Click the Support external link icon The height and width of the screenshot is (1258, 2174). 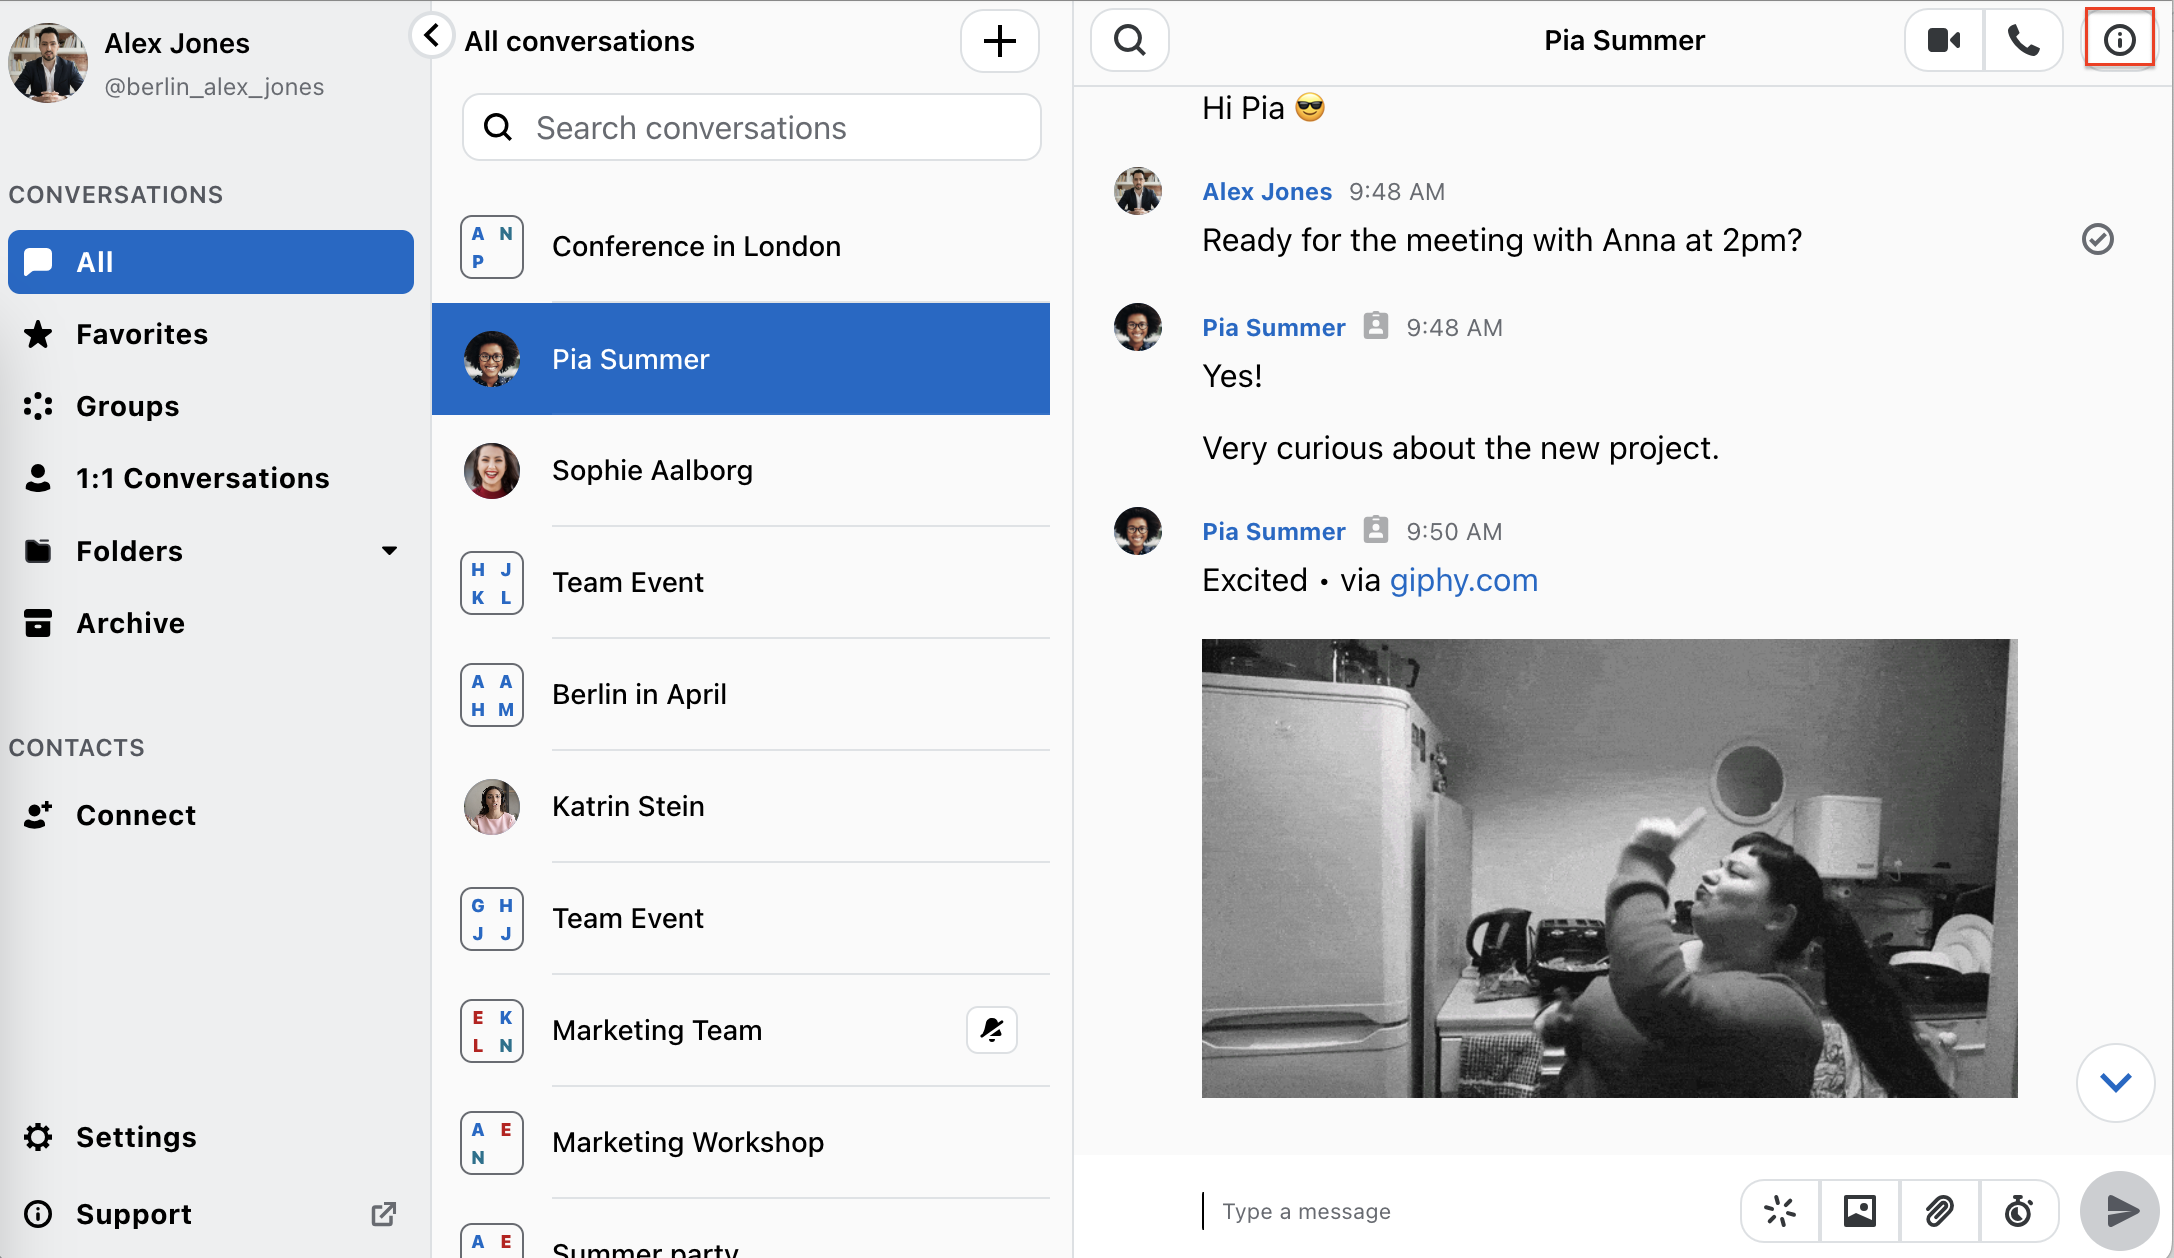click(384, 1214)
